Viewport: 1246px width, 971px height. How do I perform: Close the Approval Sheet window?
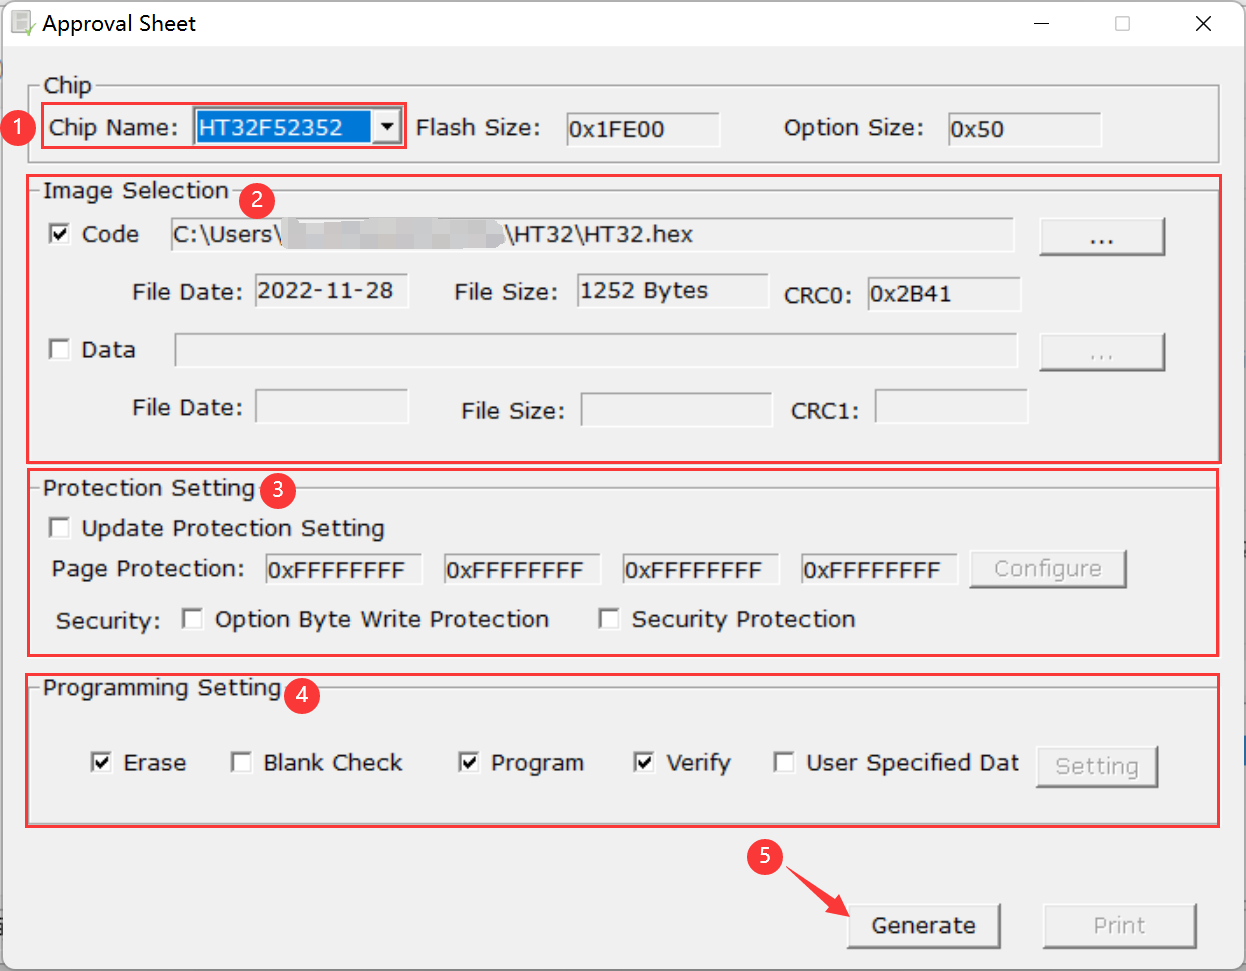pos(1203,23)
